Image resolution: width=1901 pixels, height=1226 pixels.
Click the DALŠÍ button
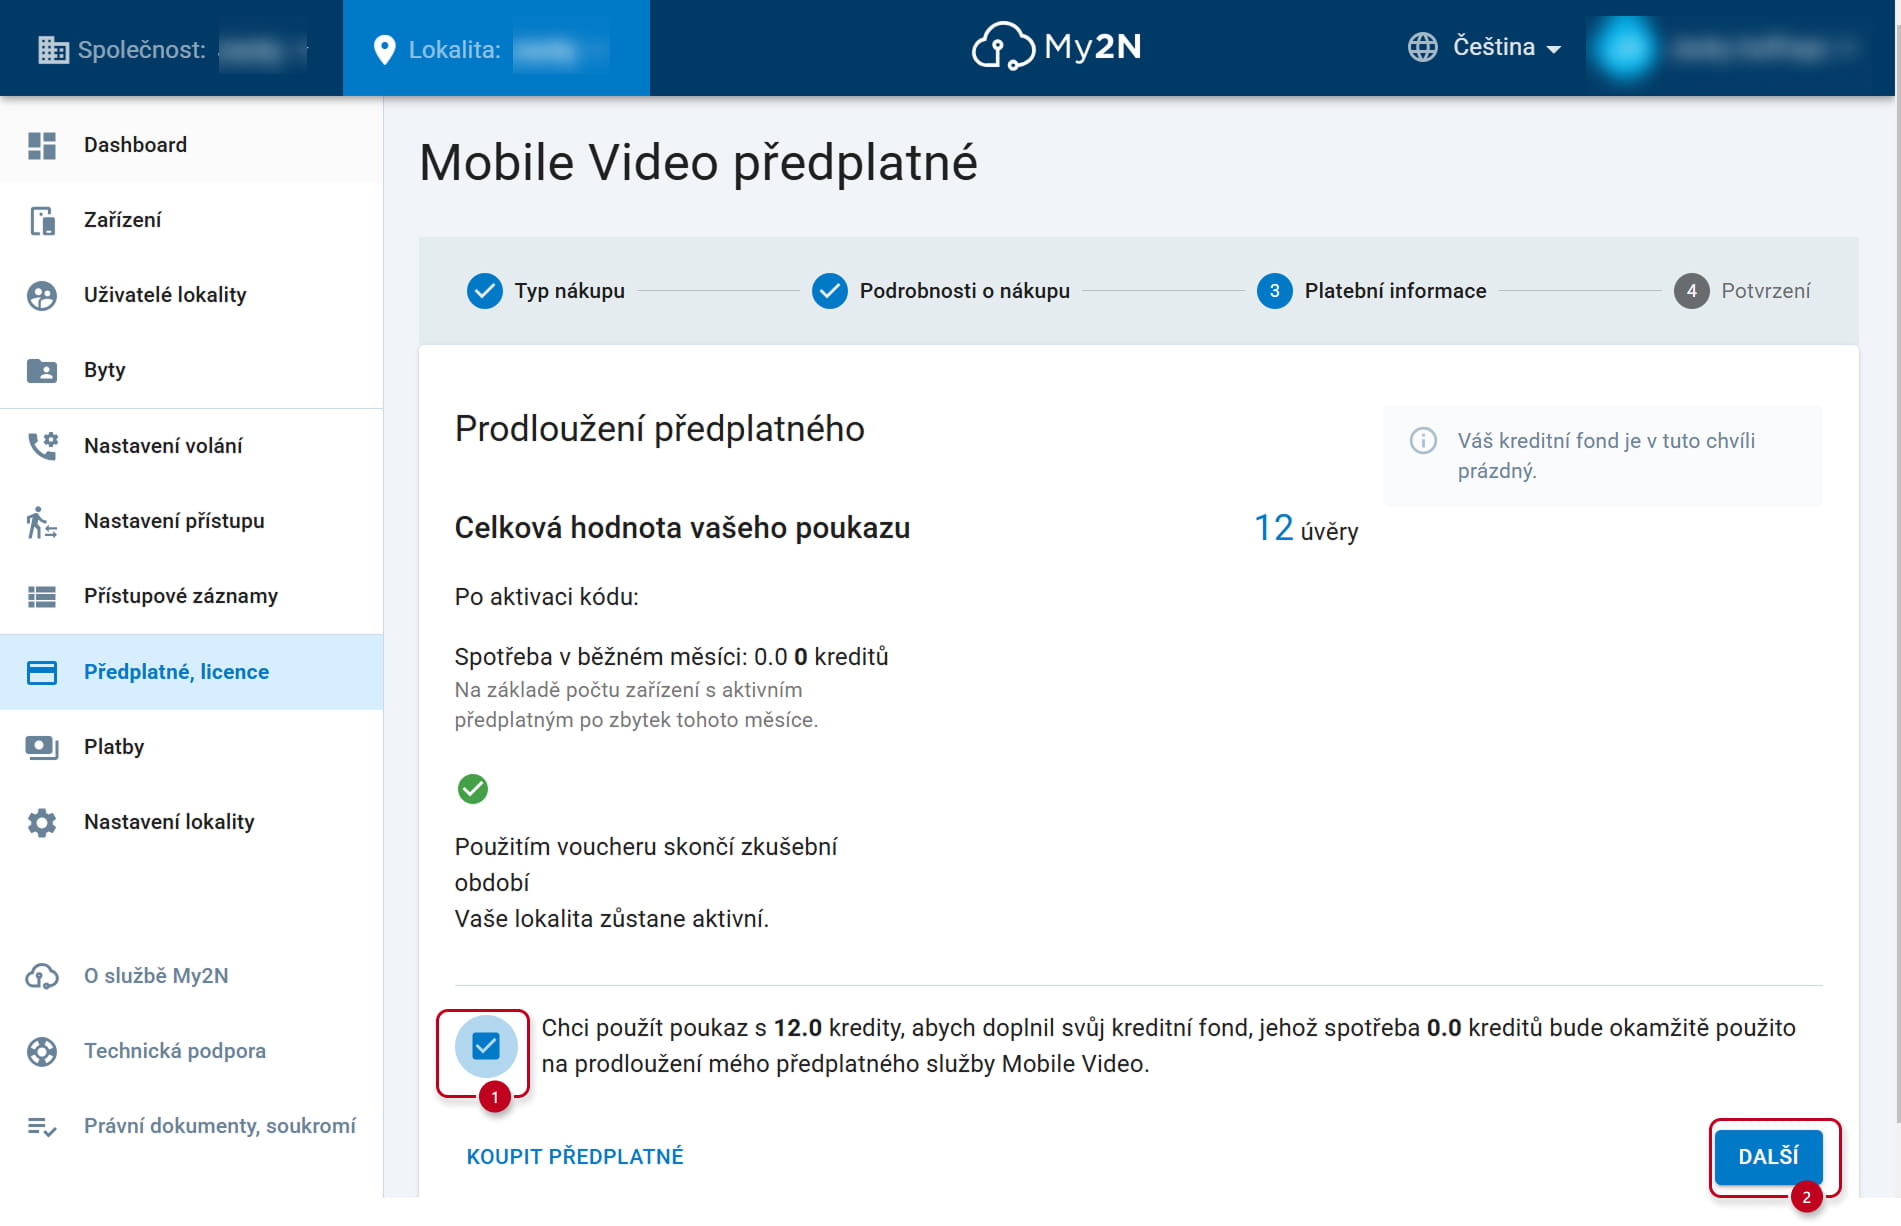point(1768,1157)
